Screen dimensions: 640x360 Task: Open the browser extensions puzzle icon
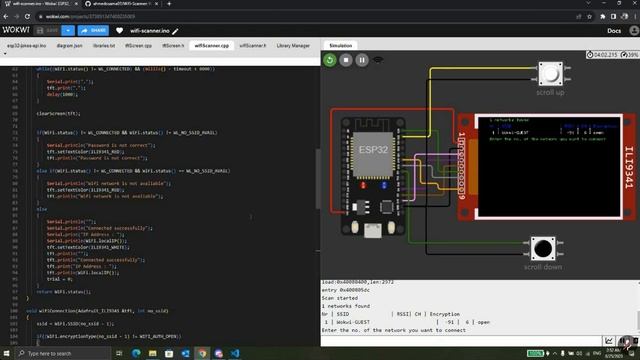click(602, 16)
